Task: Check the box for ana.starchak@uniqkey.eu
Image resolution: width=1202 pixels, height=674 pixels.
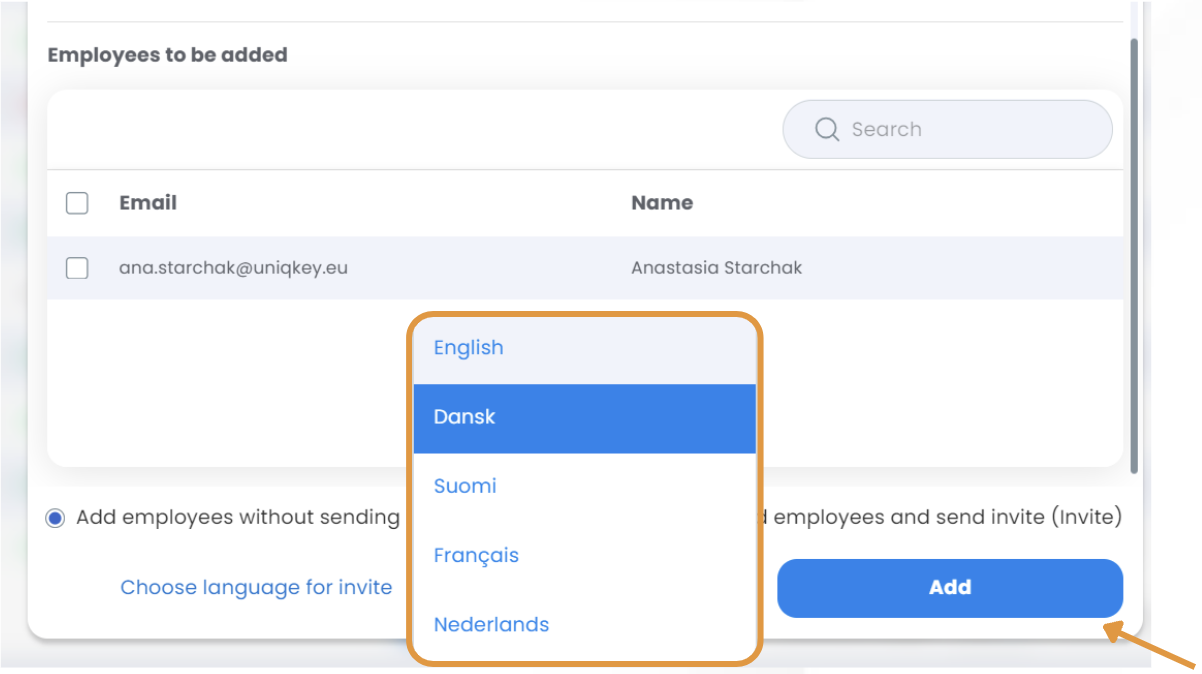Action: 77,268
